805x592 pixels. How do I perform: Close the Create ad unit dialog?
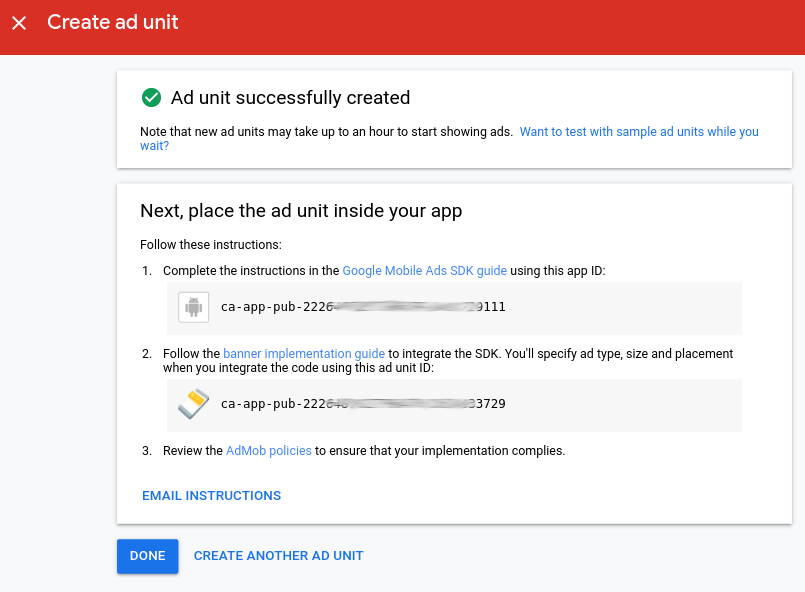(x=19, y=23)
